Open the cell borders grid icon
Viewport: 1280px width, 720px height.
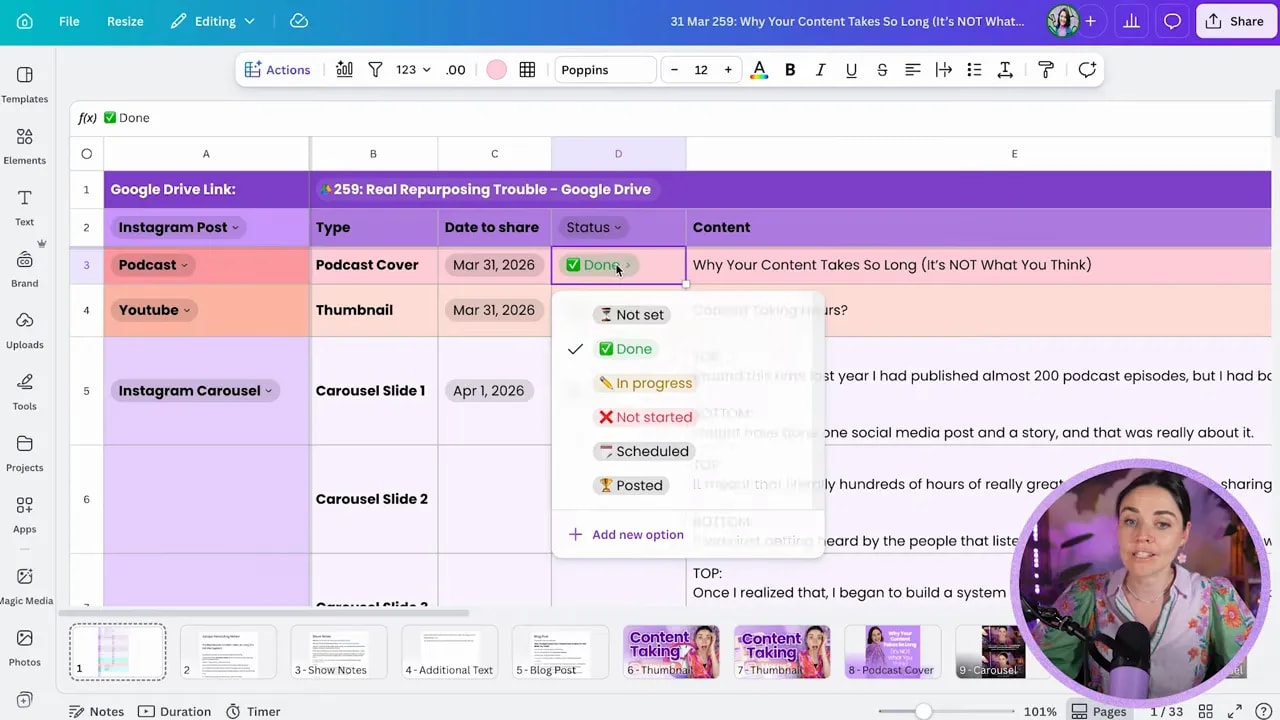(x=527, y=70)
